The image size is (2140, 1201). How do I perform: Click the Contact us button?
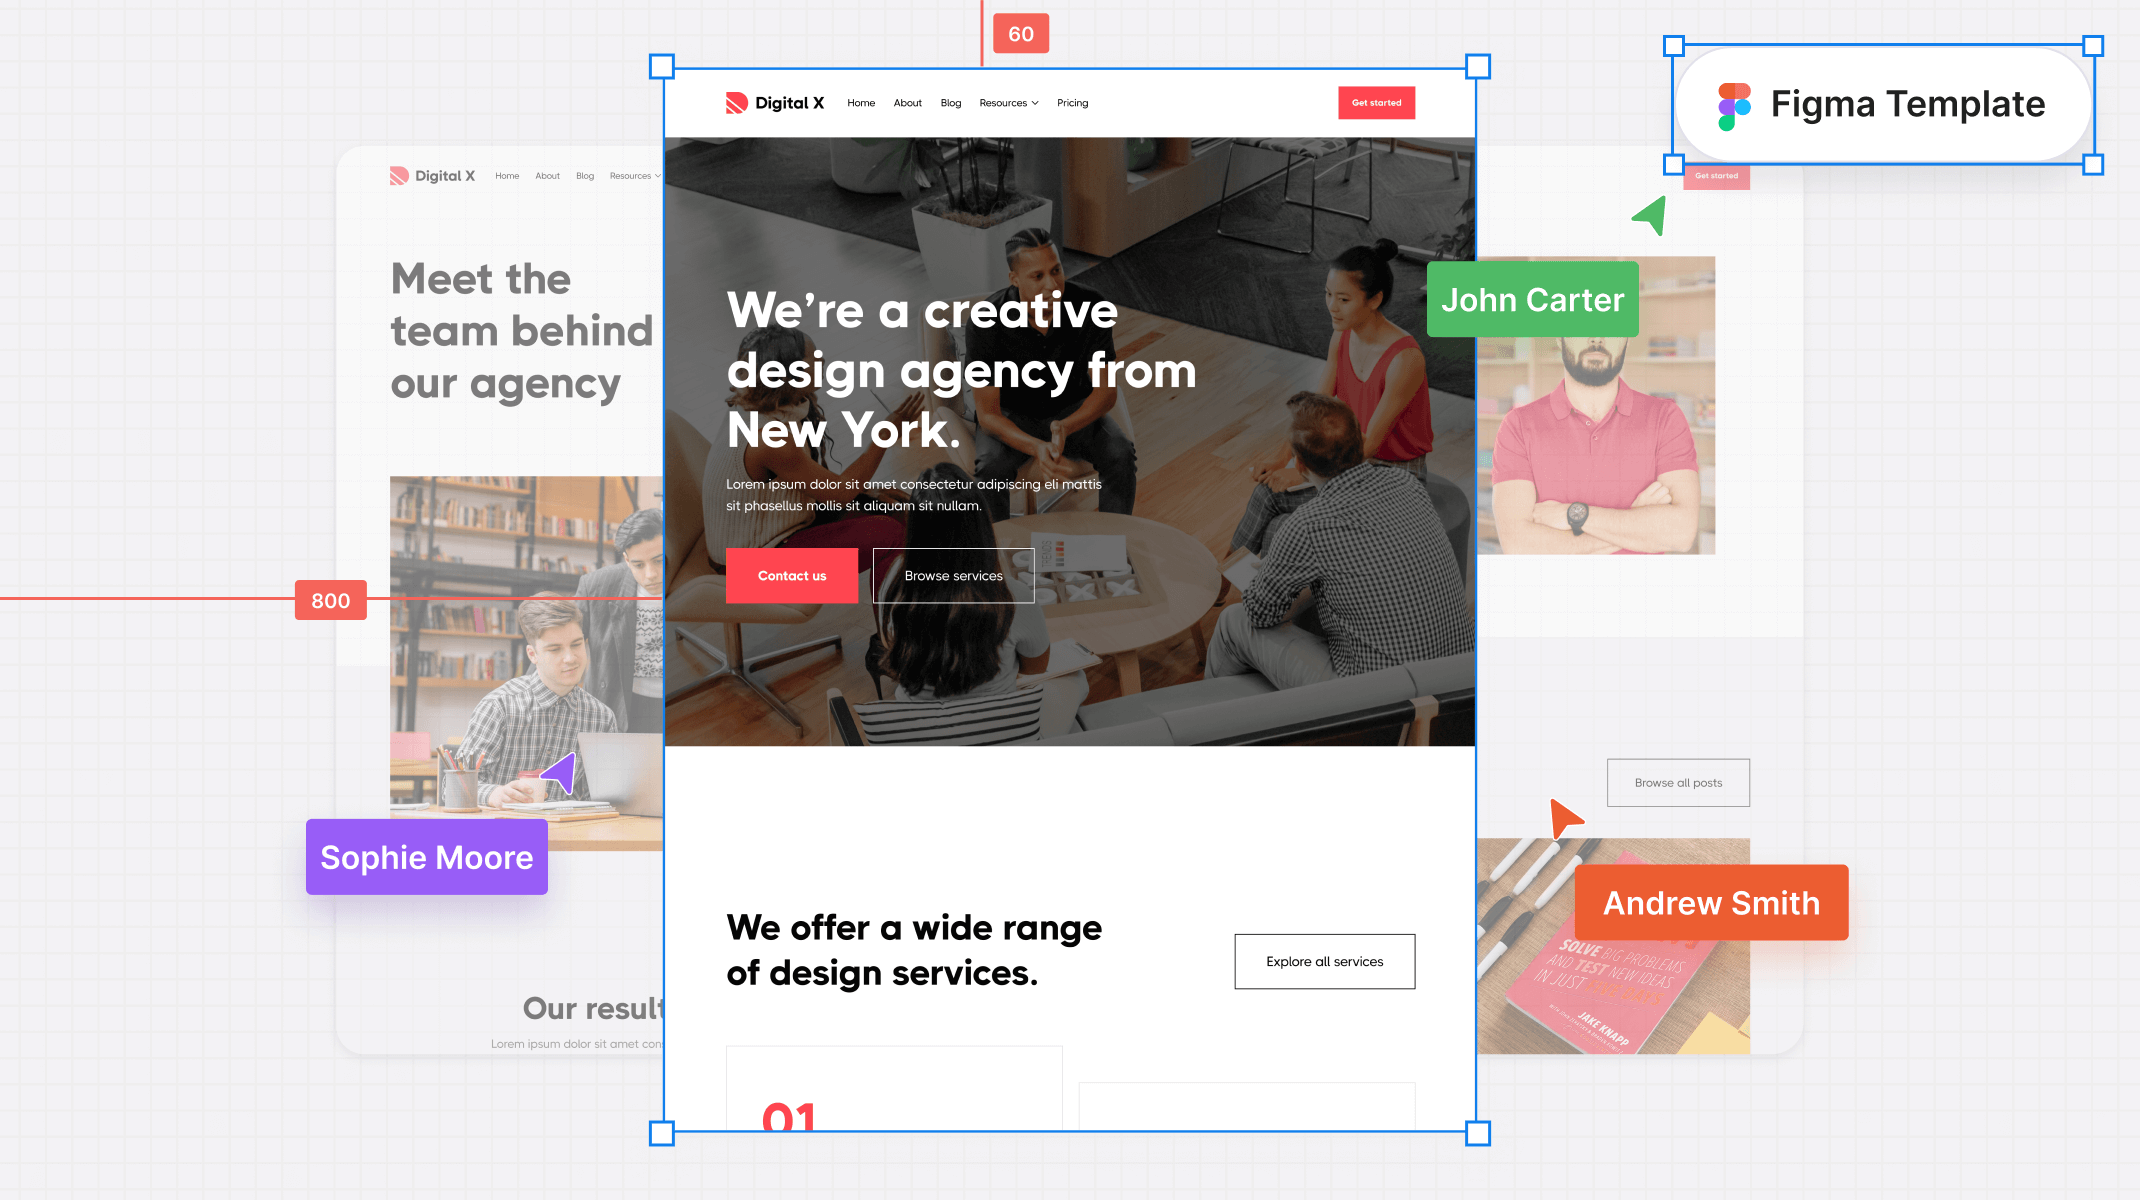pyautogui.click(x=792, y=575)
